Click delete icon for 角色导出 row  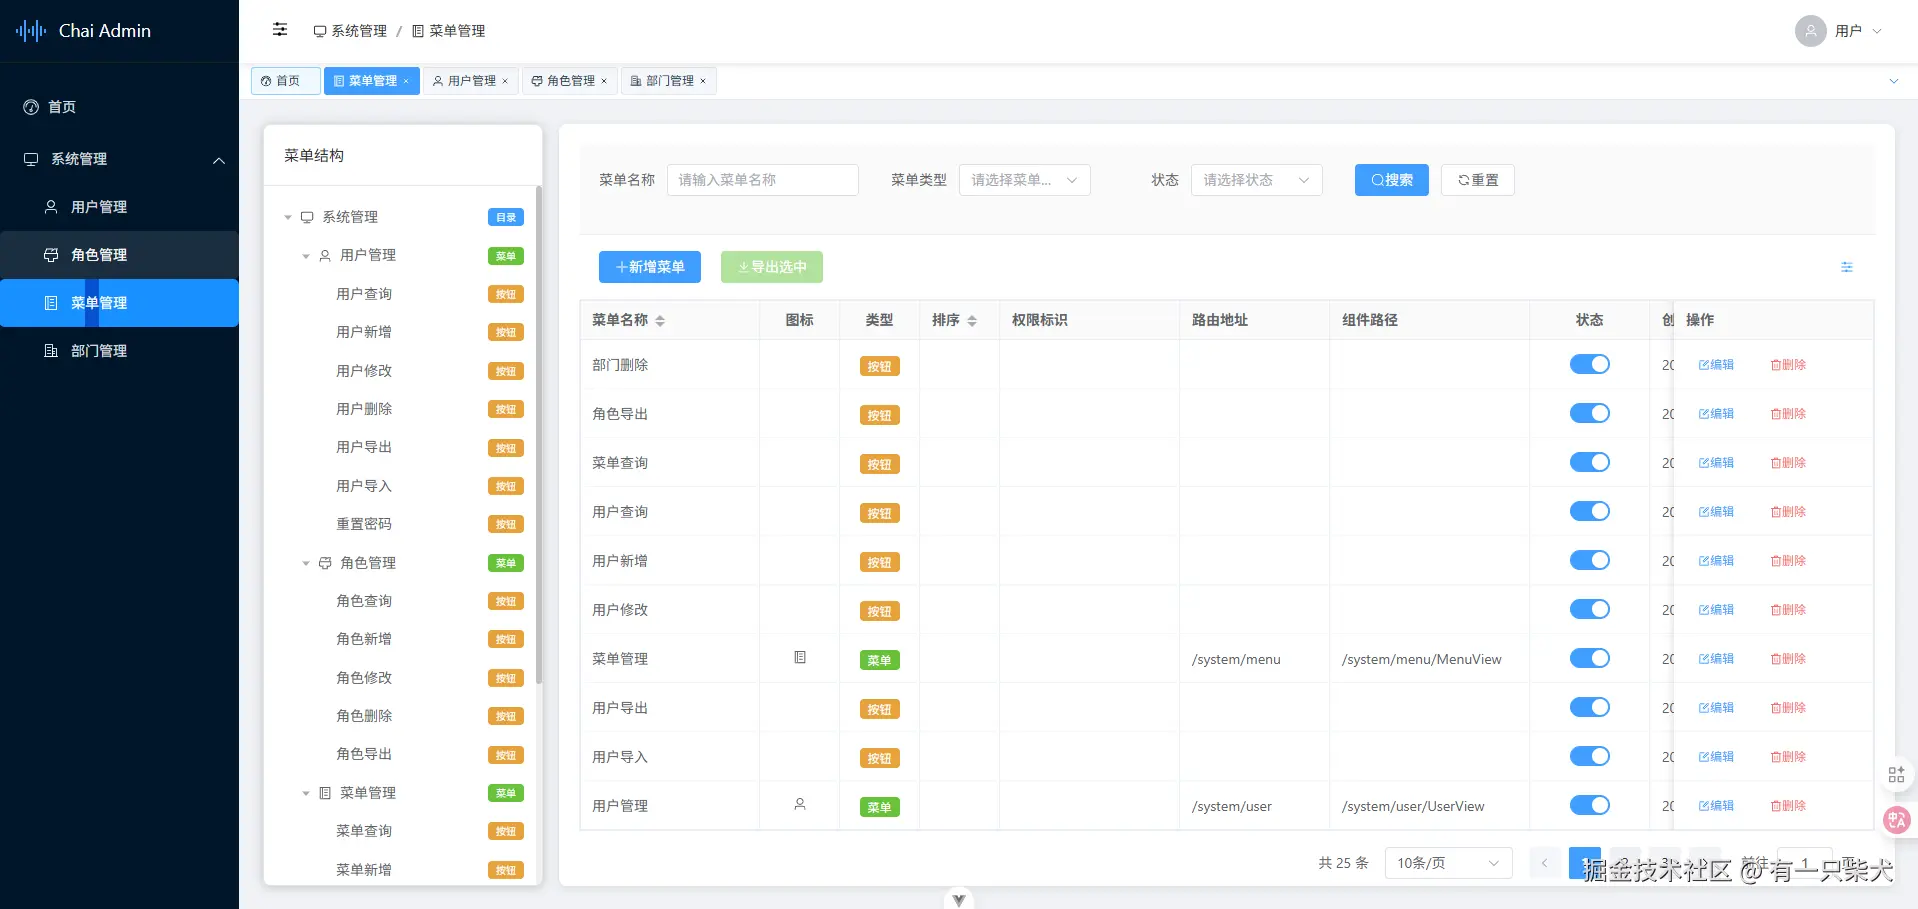point(1776,414)
